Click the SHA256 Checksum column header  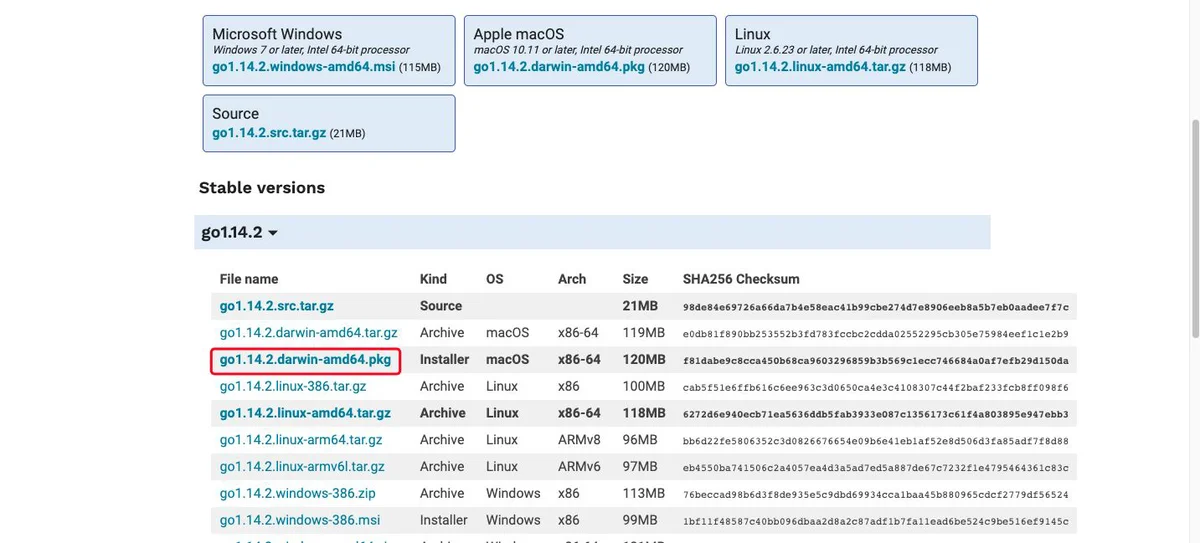click(741, 279)
